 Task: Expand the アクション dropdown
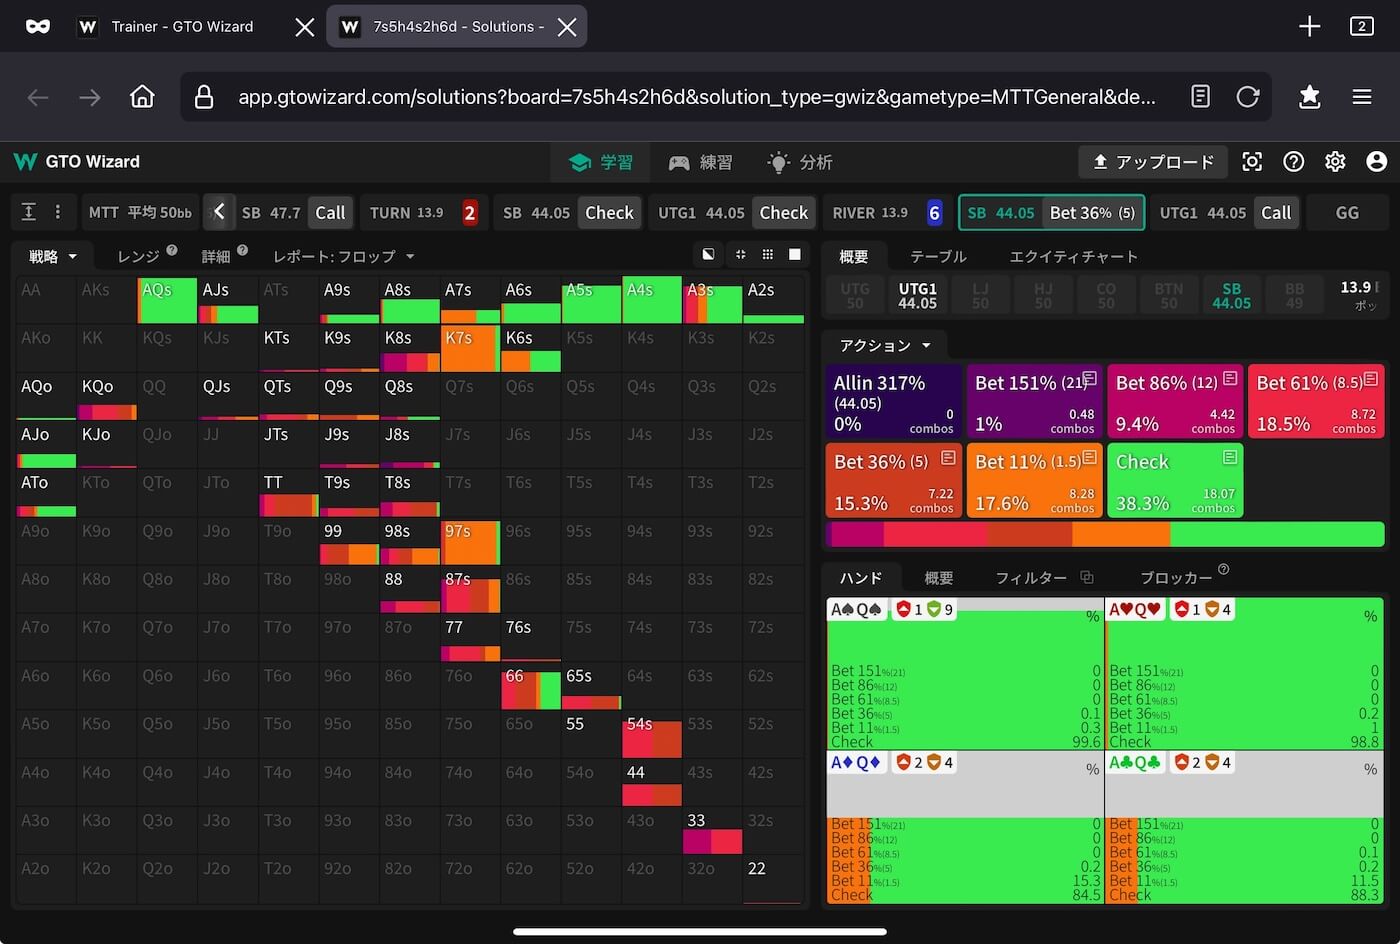click(884, 345)
